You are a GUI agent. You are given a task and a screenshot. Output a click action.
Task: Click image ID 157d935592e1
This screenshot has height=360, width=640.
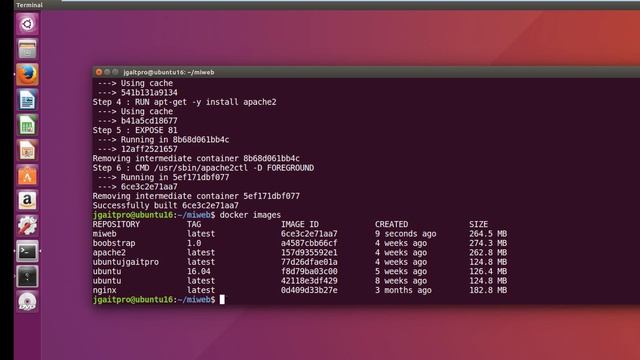(309, 253)
